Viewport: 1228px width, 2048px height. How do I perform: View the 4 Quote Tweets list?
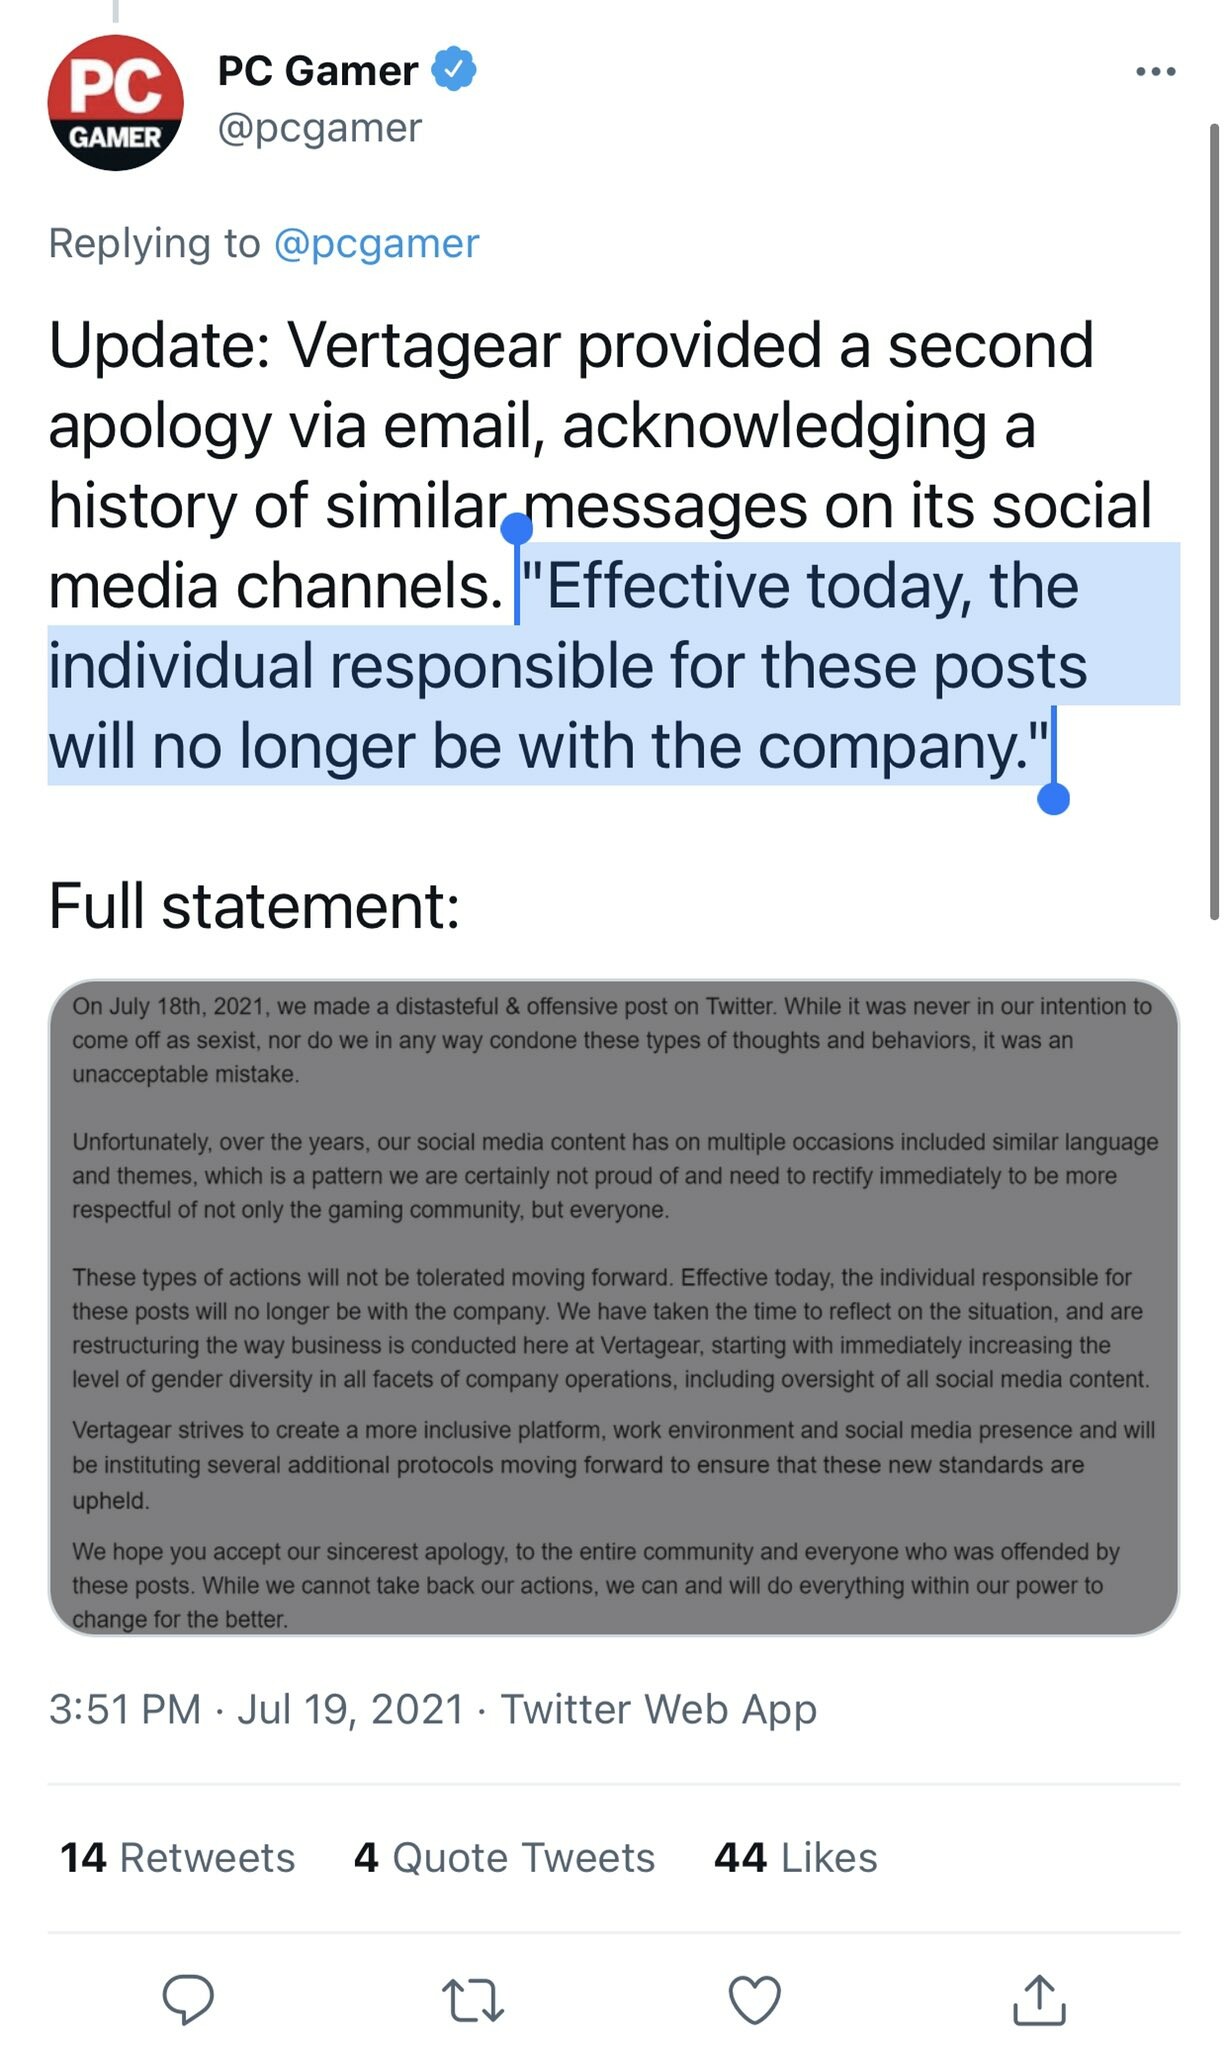[504, 1857]
